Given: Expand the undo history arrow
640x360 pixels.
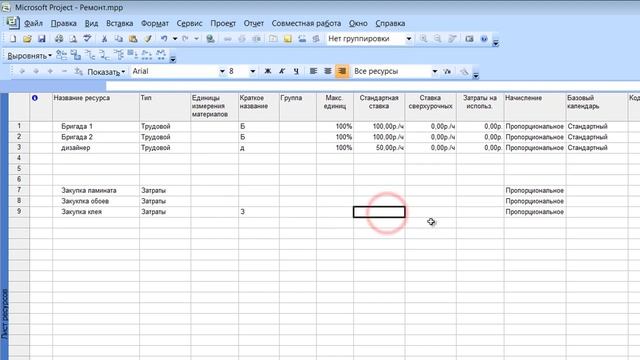Looking at the screenshot, I should click(175, 39).
